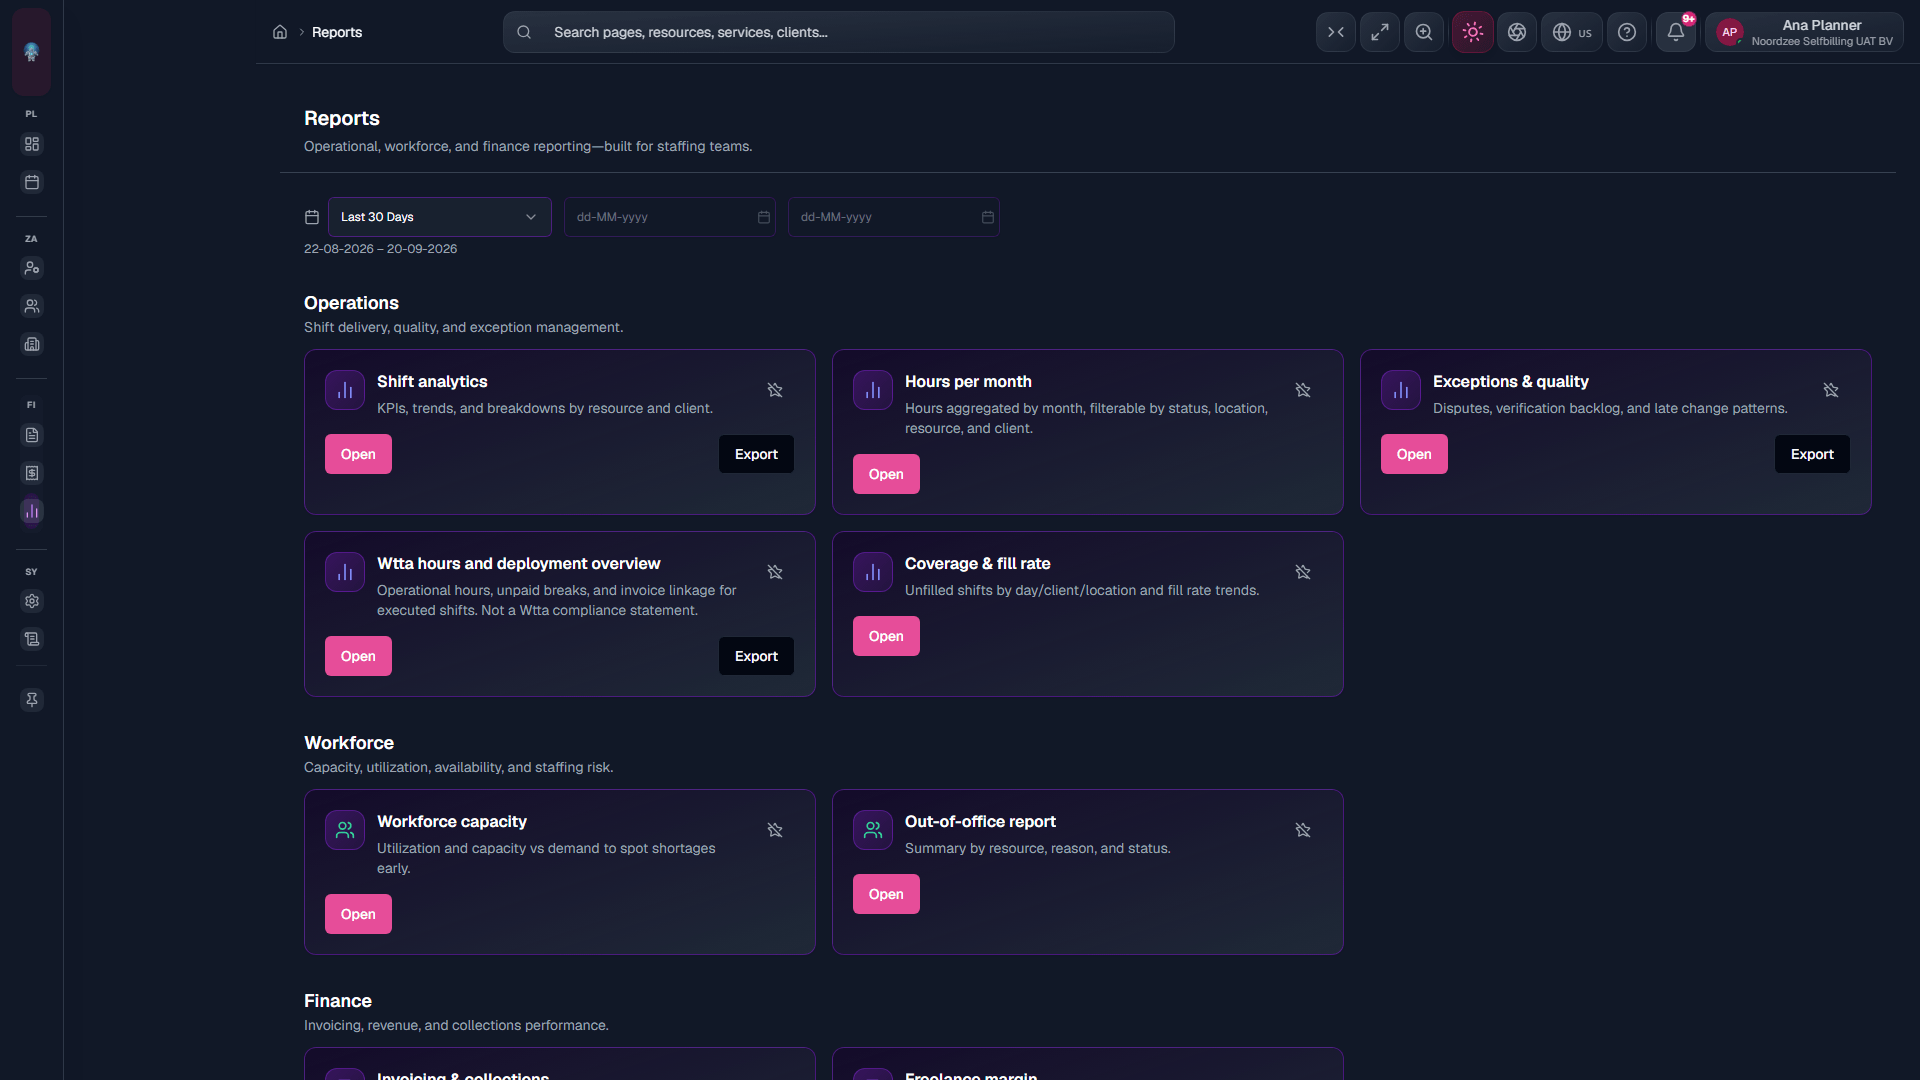The height and width of the screenshot is (1080, 1920).
Task: Open the Exceptions & quality report
Action: tap(1414, 454)
